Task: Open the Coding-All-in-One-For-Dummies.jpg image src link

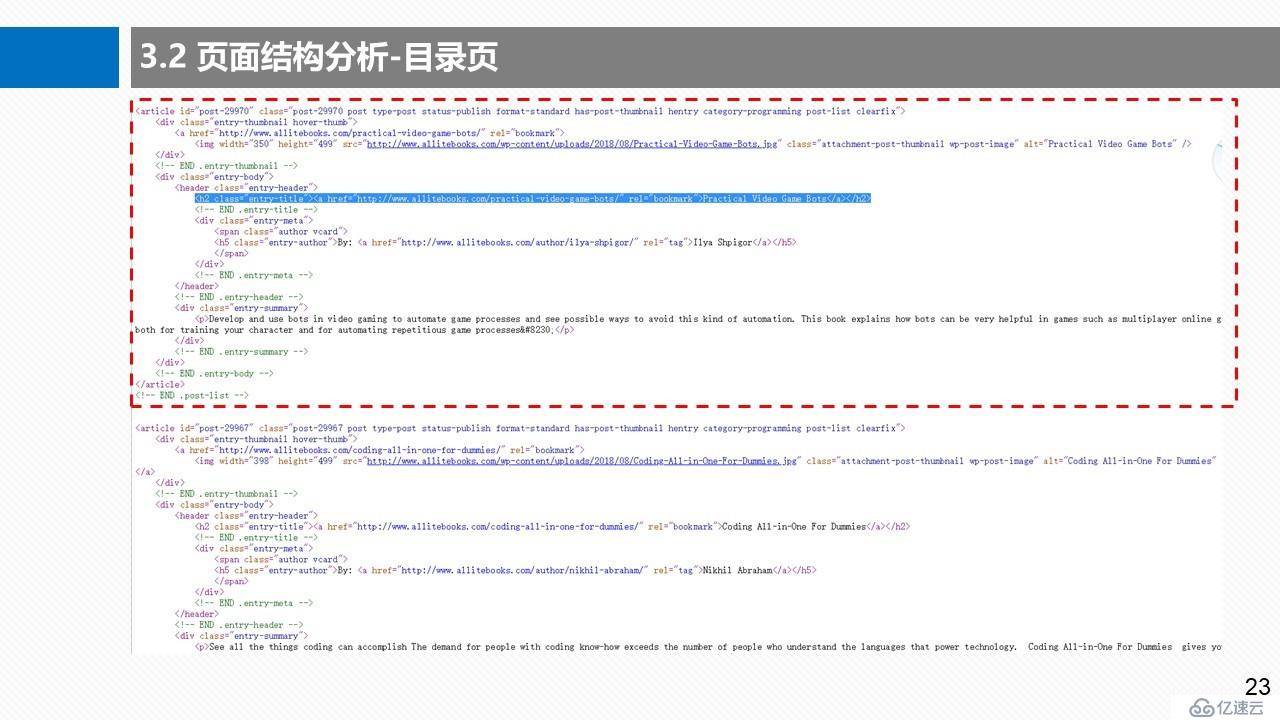Action: pos(582,461)
